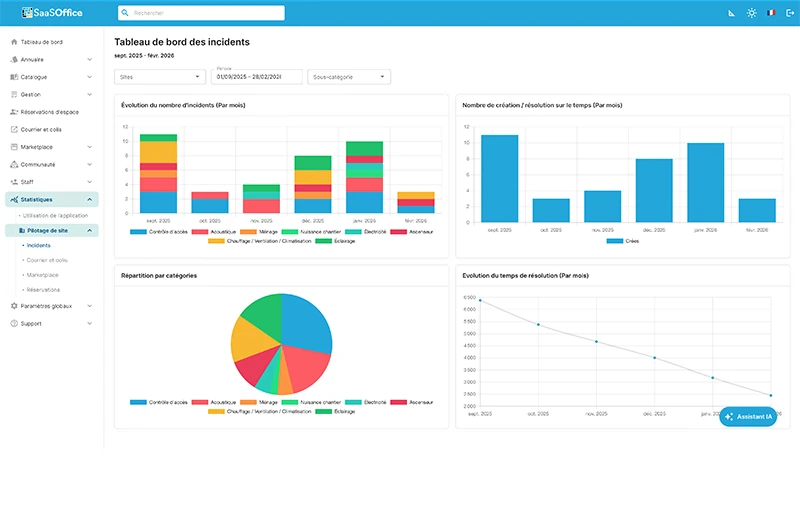Click Acoustique swatch under pie chart
The height and width of the screenshot is (505, 800).
pos(200,402)
